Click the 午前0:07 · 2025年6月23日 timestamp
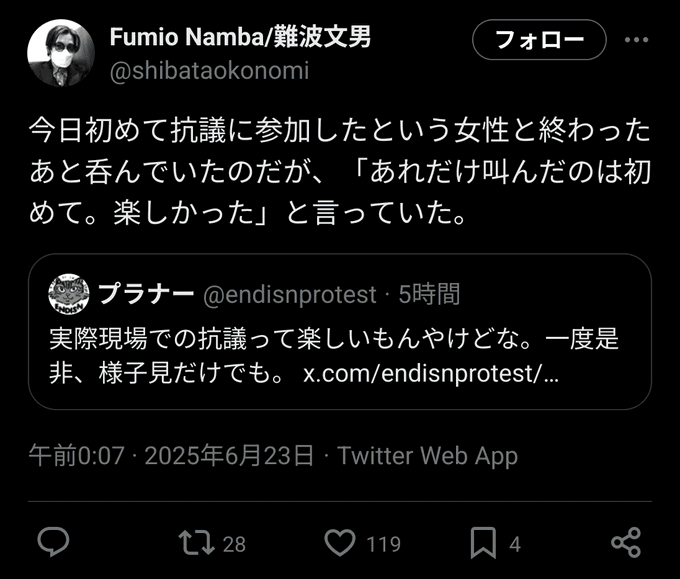 click(171, 456)
